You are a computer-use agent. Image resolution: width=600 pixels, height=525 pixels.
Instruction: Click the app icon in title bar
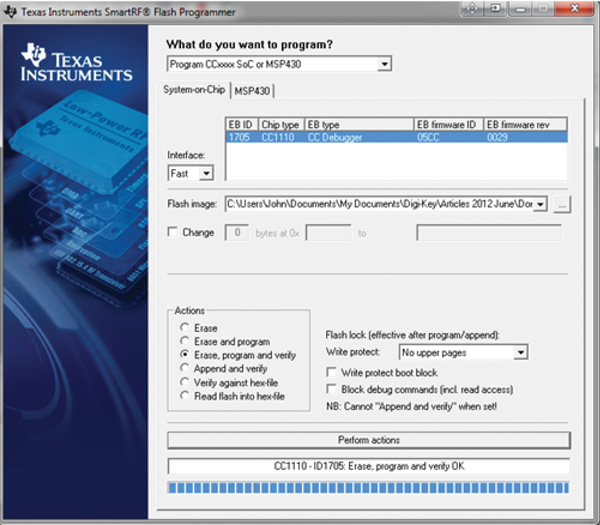[x=12, y=9]
